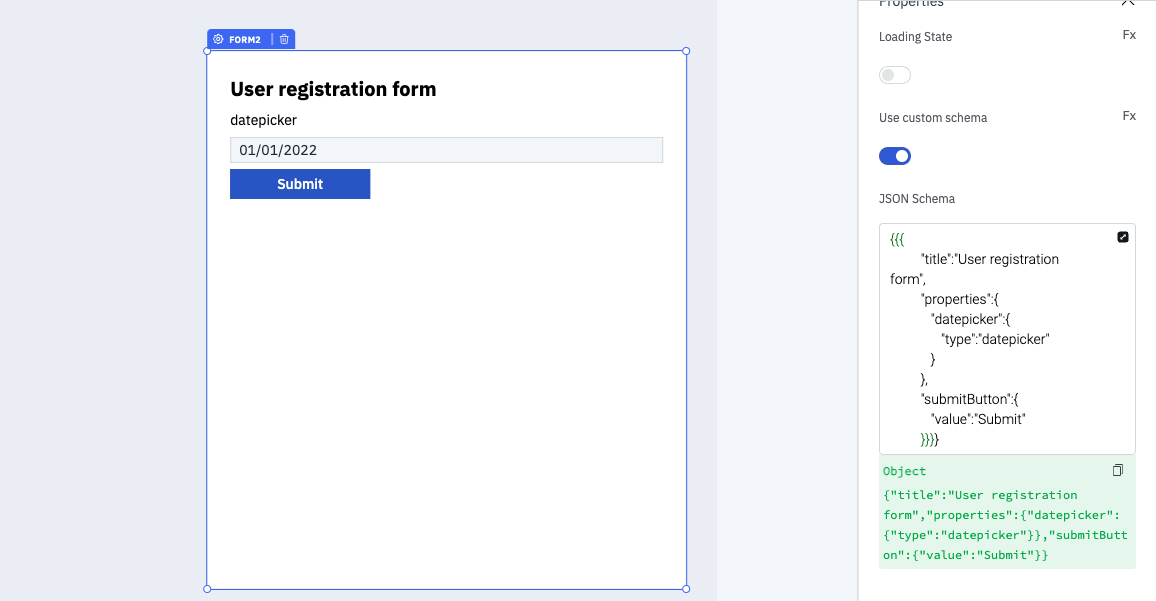The image size is (1156, 601).
Task: Expand the JSON Schema code editor
Action: click(x=1123, y=237)
